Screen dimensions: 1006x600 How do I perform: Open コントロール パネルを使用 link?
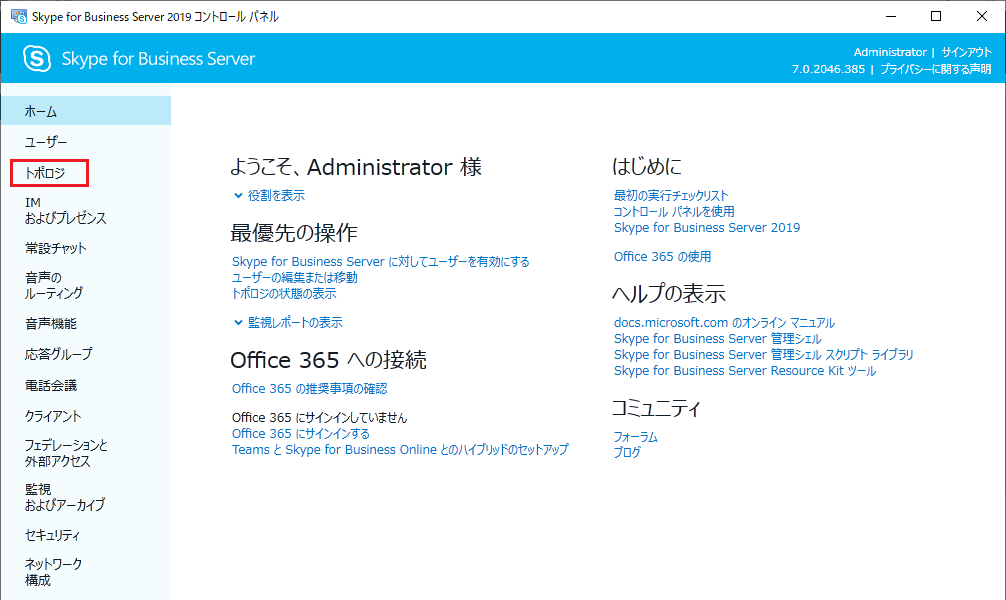point(674,212)
